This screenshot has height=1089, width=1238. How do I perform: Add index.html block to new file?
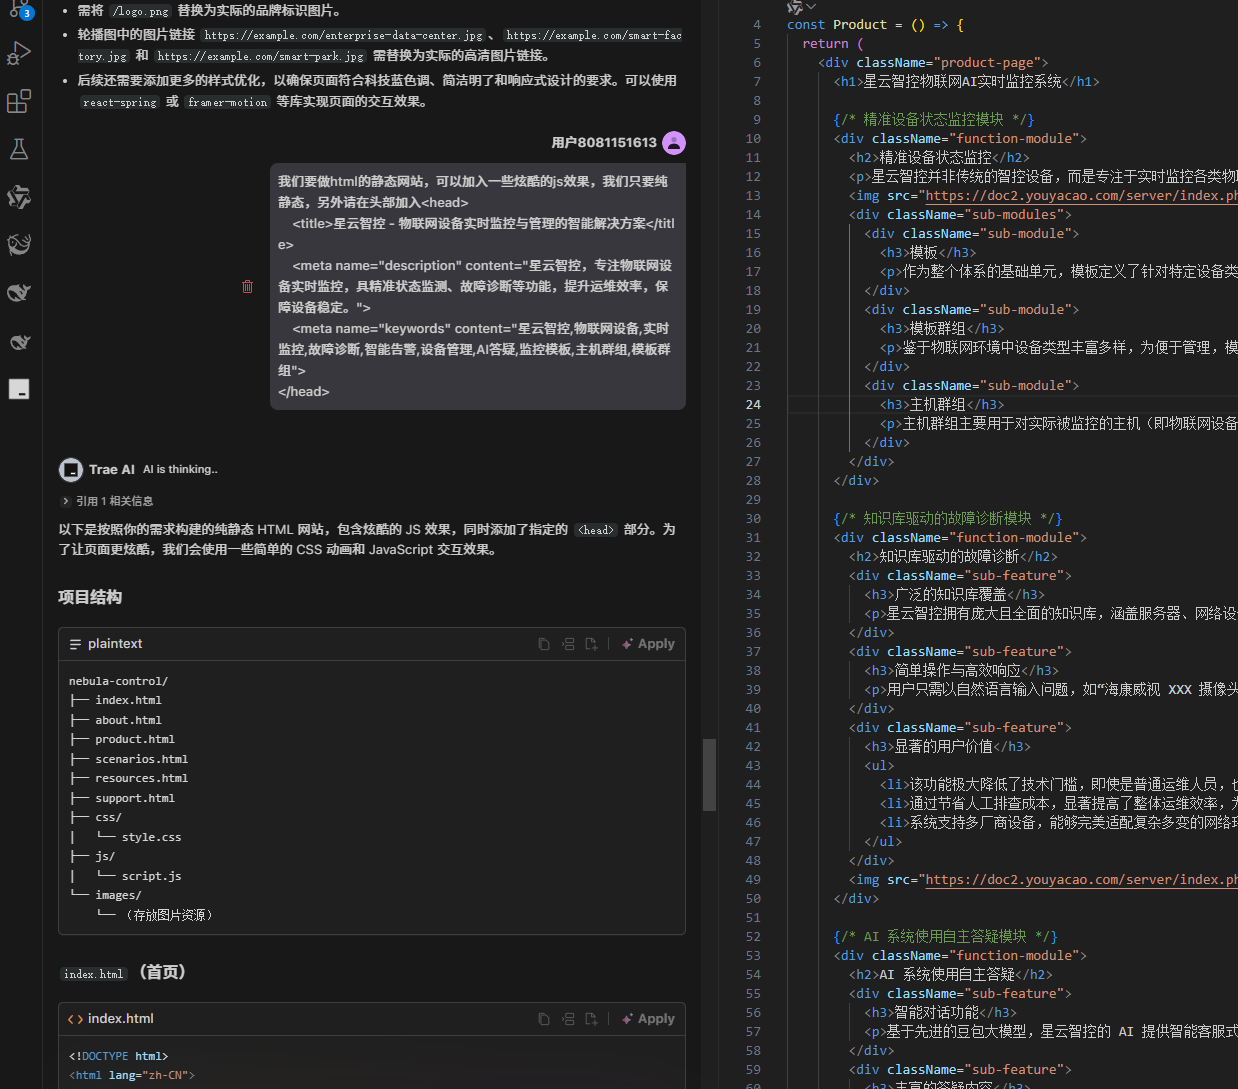pos(591,1019)
